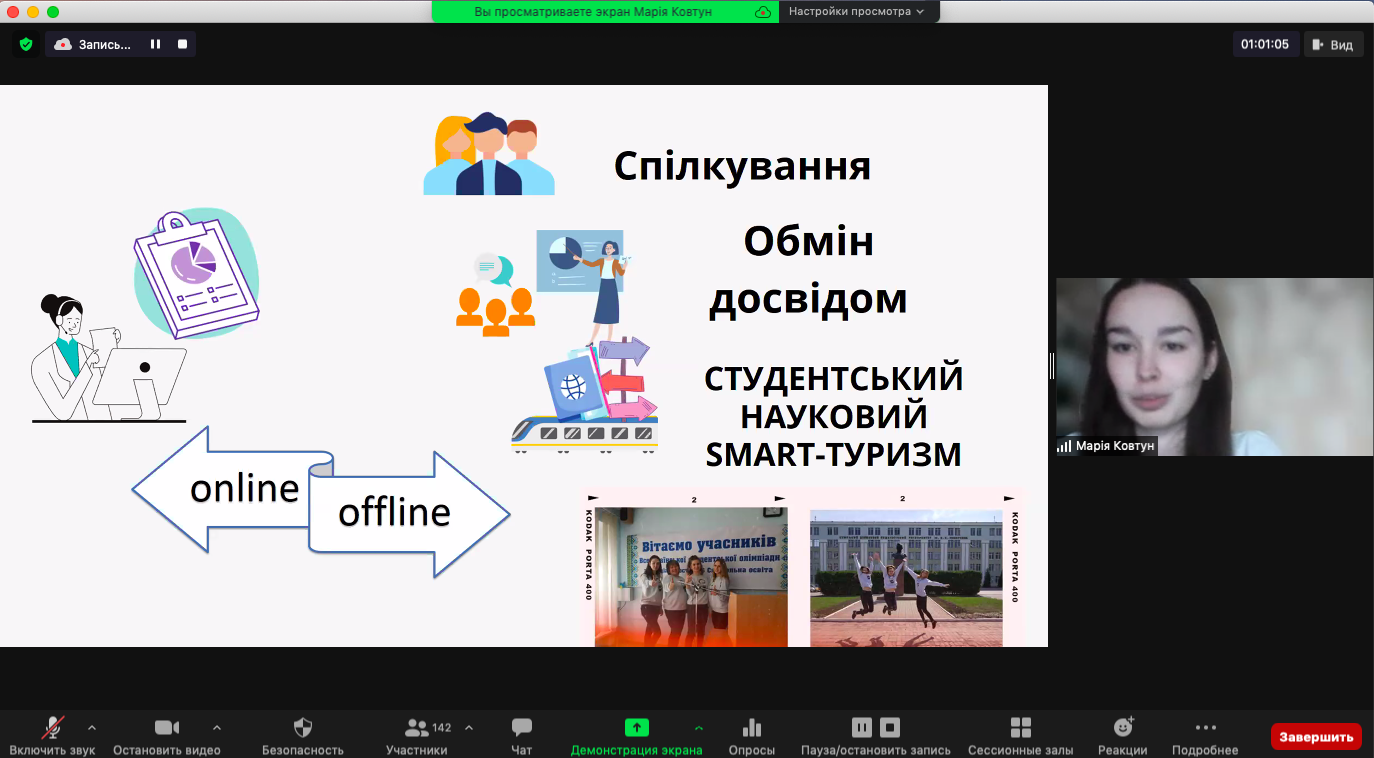Open the Participants (Участники) panel
The image size is (1374, 758).
[417, 728]
